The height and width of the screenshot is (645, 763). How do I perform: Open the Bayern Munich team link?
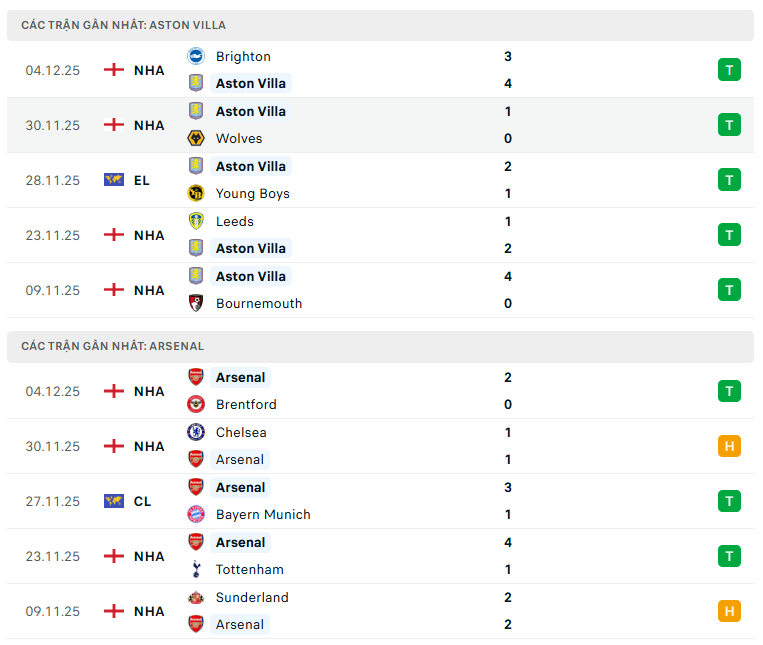click(263, 515)
